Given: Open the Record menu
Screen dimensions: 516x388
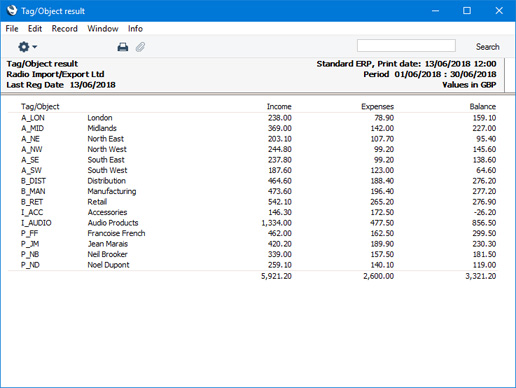Looking at the screenshot, I should click(65, 29).
